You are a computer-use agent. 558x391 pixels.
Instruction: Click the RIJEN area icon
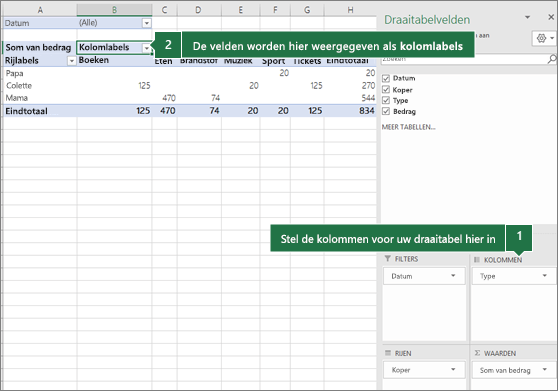(x=388, y=353)
